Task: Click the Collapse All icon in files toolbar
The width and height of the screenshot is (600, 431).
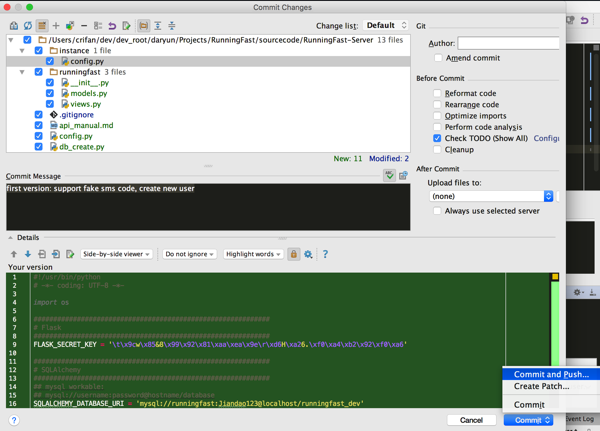Action: pos(171,26)
